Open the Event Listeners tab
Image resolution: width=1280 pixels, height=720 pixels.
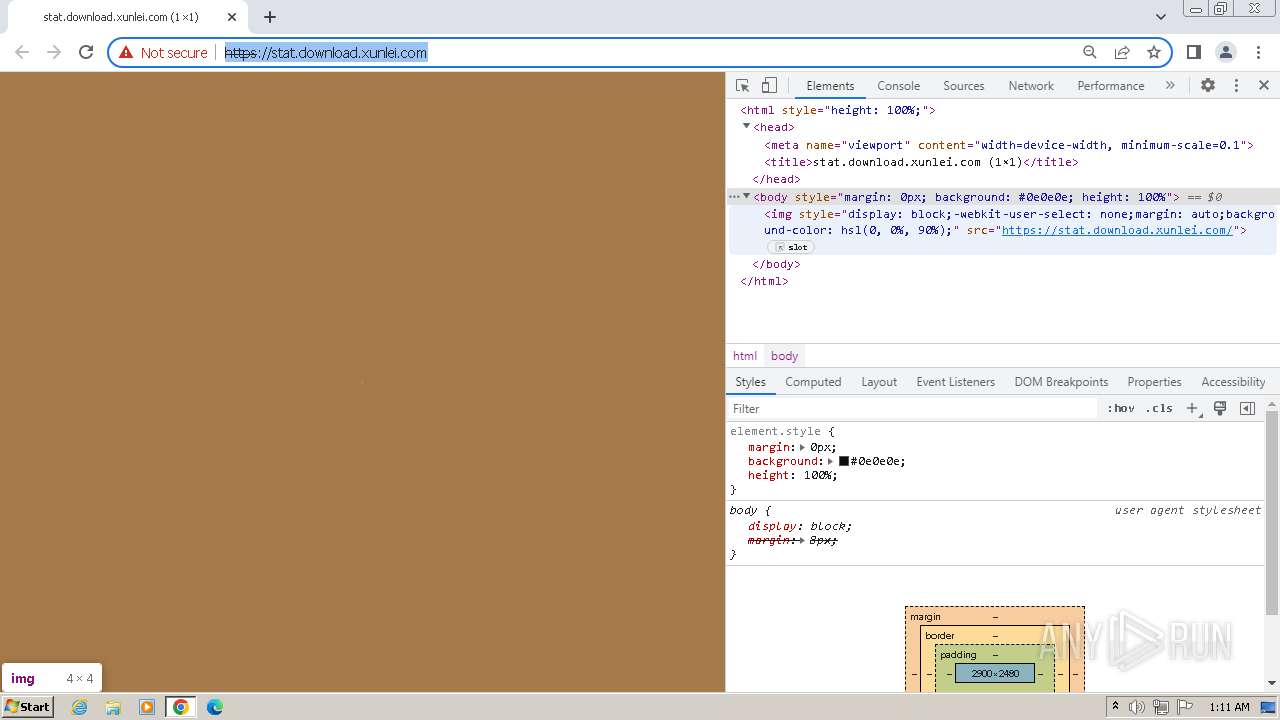click(x=956, y=382)
